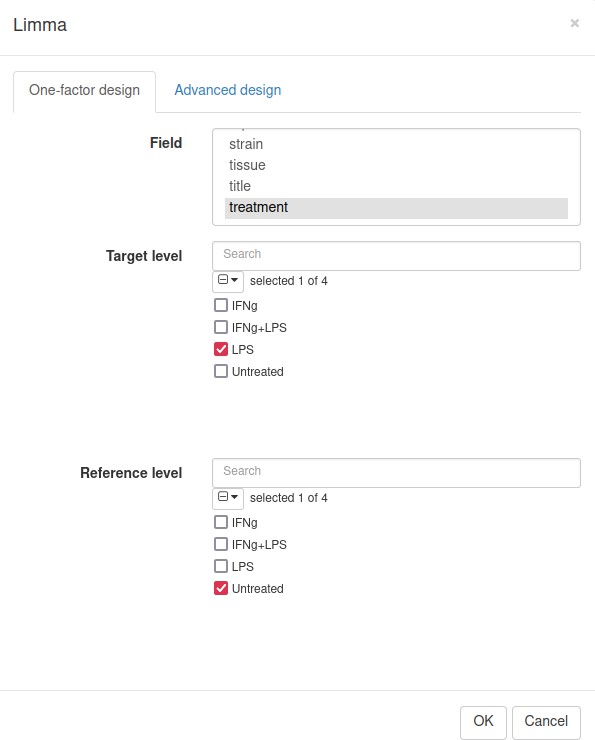Open Reference level selection dropdown arrow
This screenshot has width=595, height=740.
[228, 498]
